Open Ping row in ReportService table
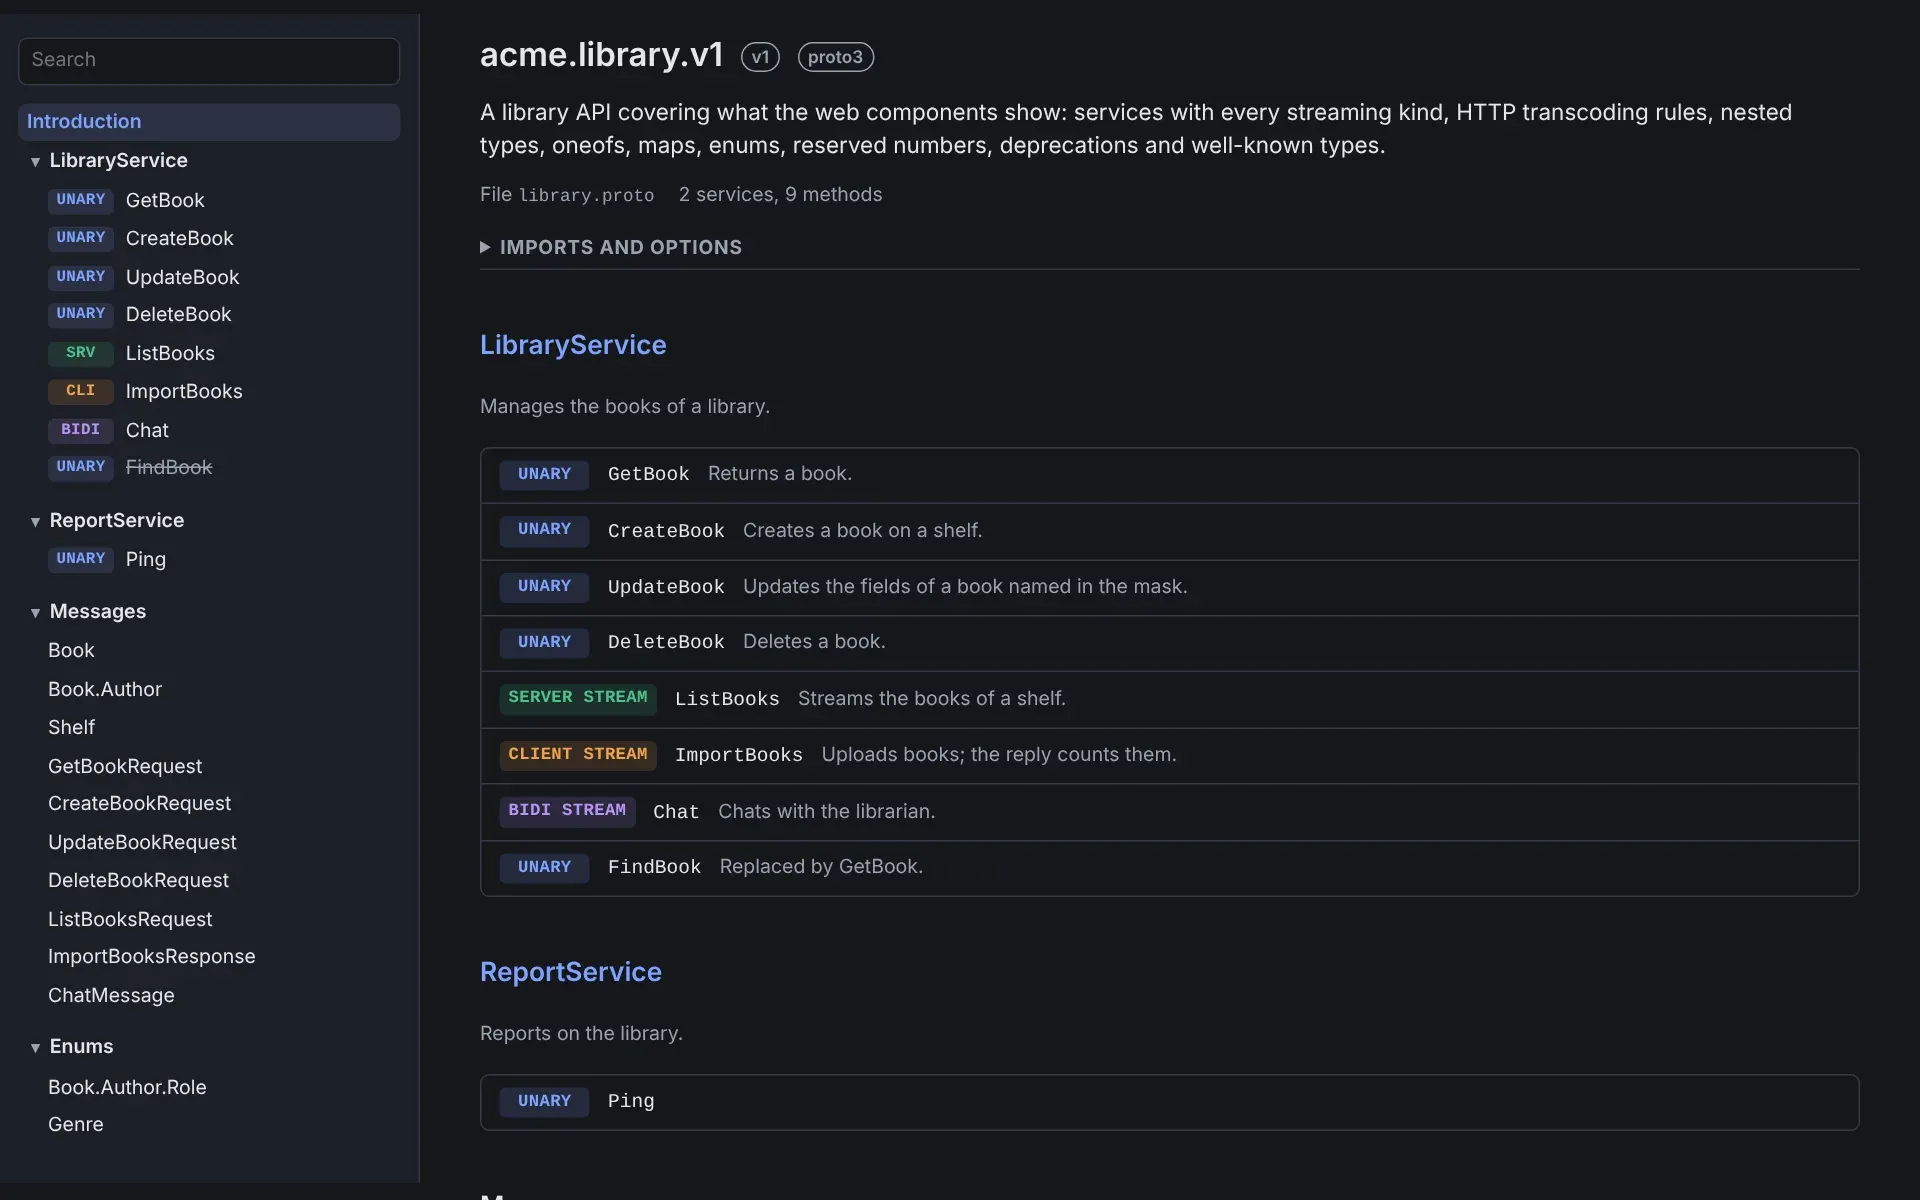1920x1200 pixels. (x=1169, y=1102)
